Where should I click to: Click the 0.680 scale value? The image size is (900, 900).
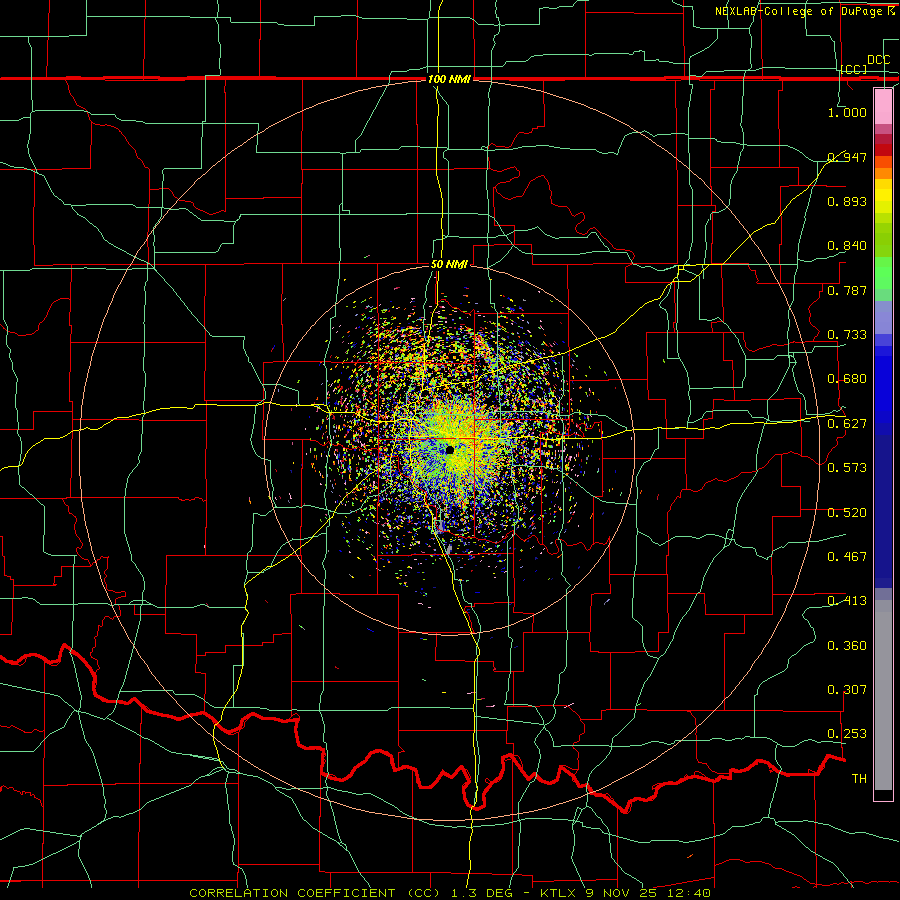(x=847, y=379)
